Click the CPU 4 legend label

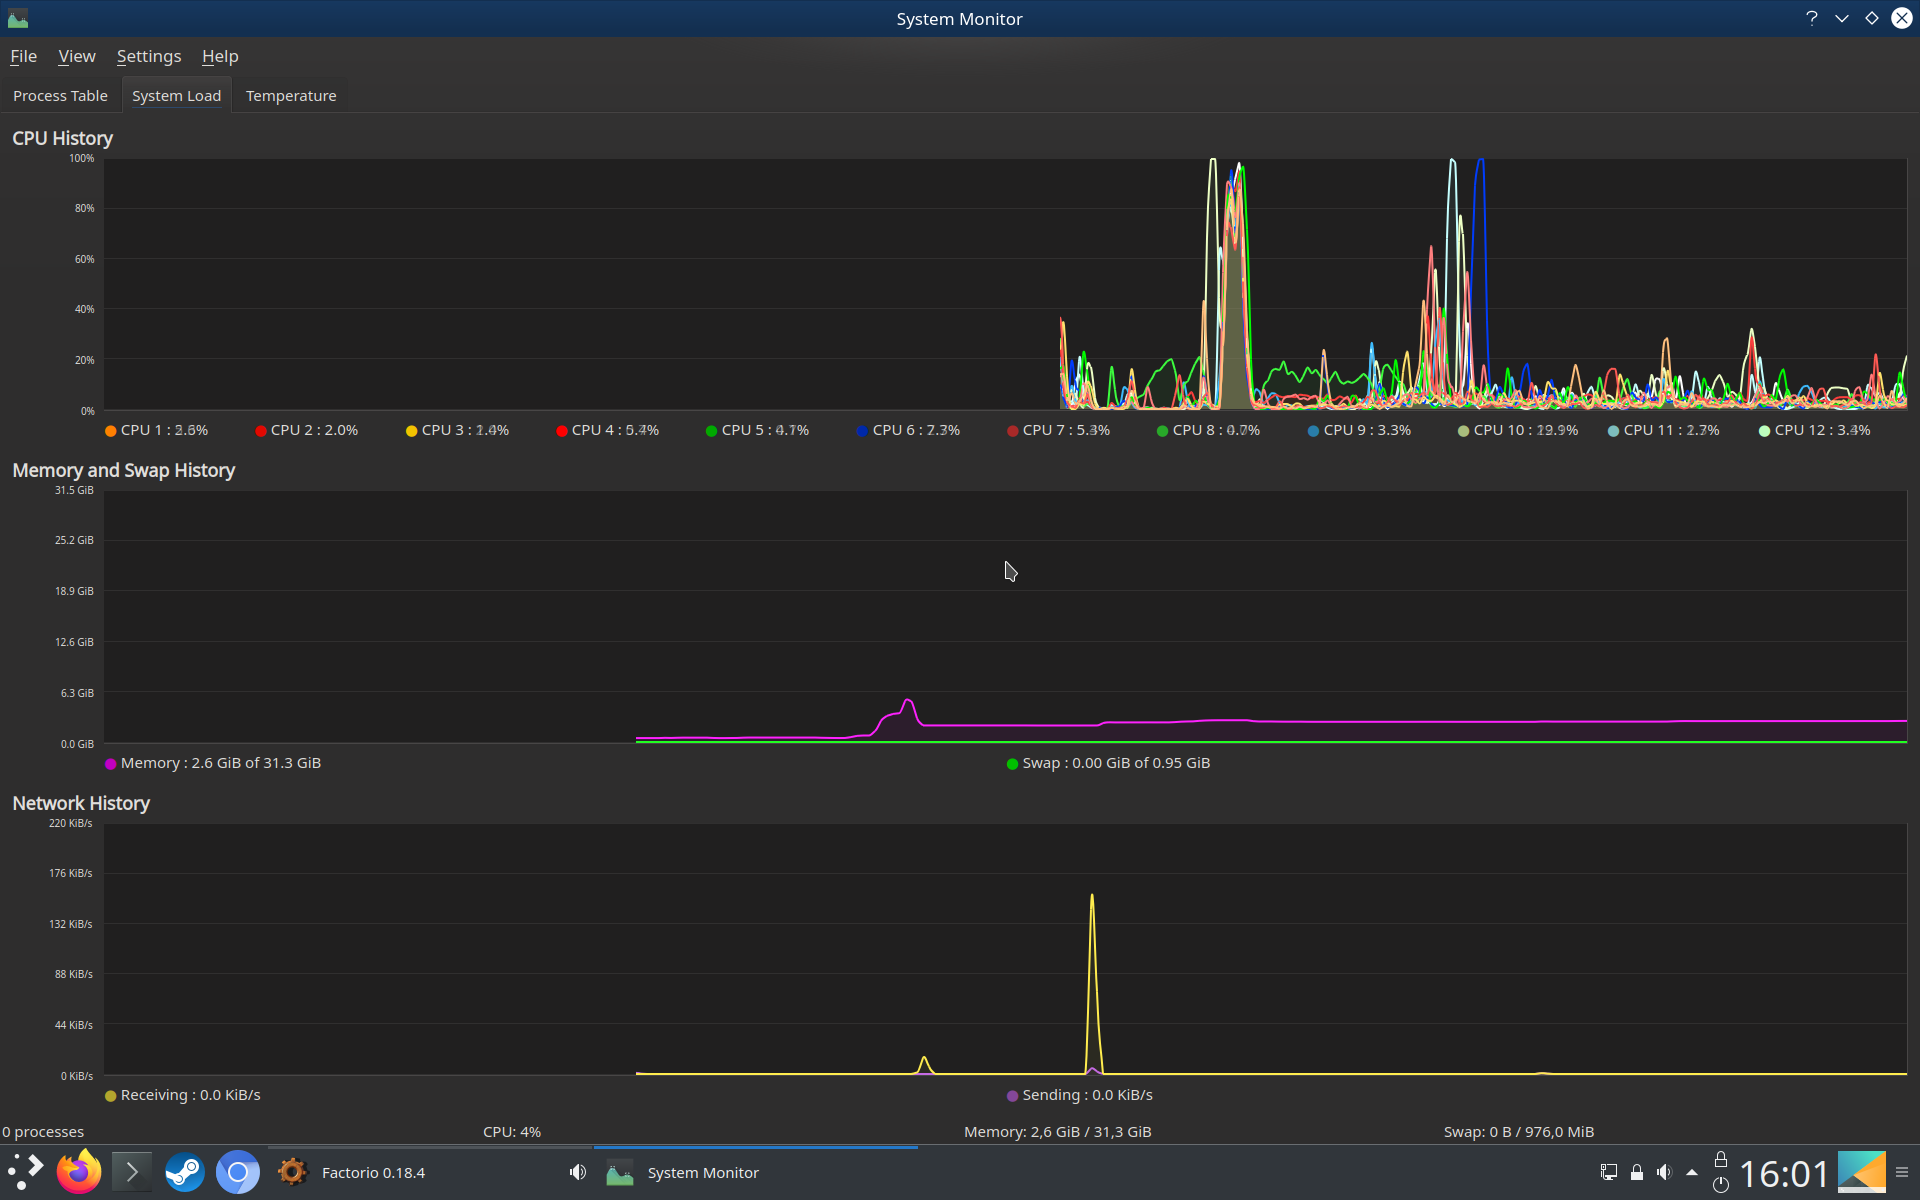(615, 430)
